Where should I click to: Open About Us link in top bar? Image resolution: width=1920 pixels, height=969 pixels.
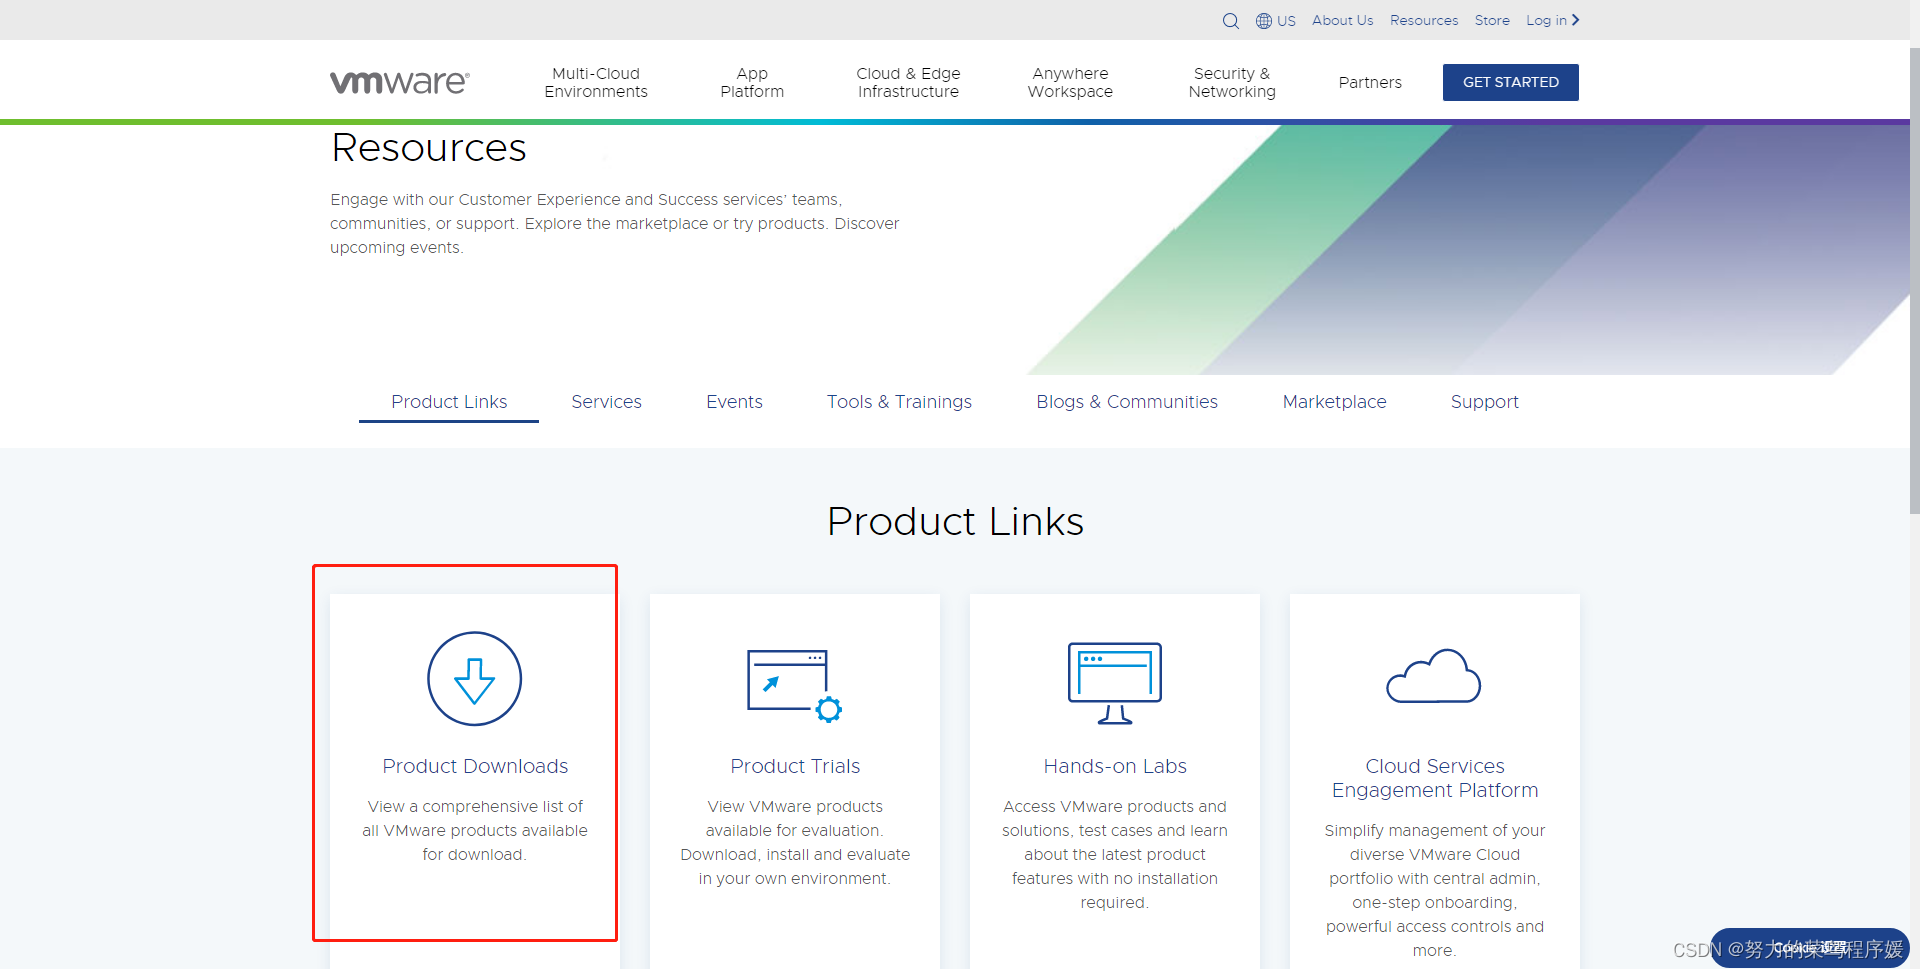tap(1342, 21)
